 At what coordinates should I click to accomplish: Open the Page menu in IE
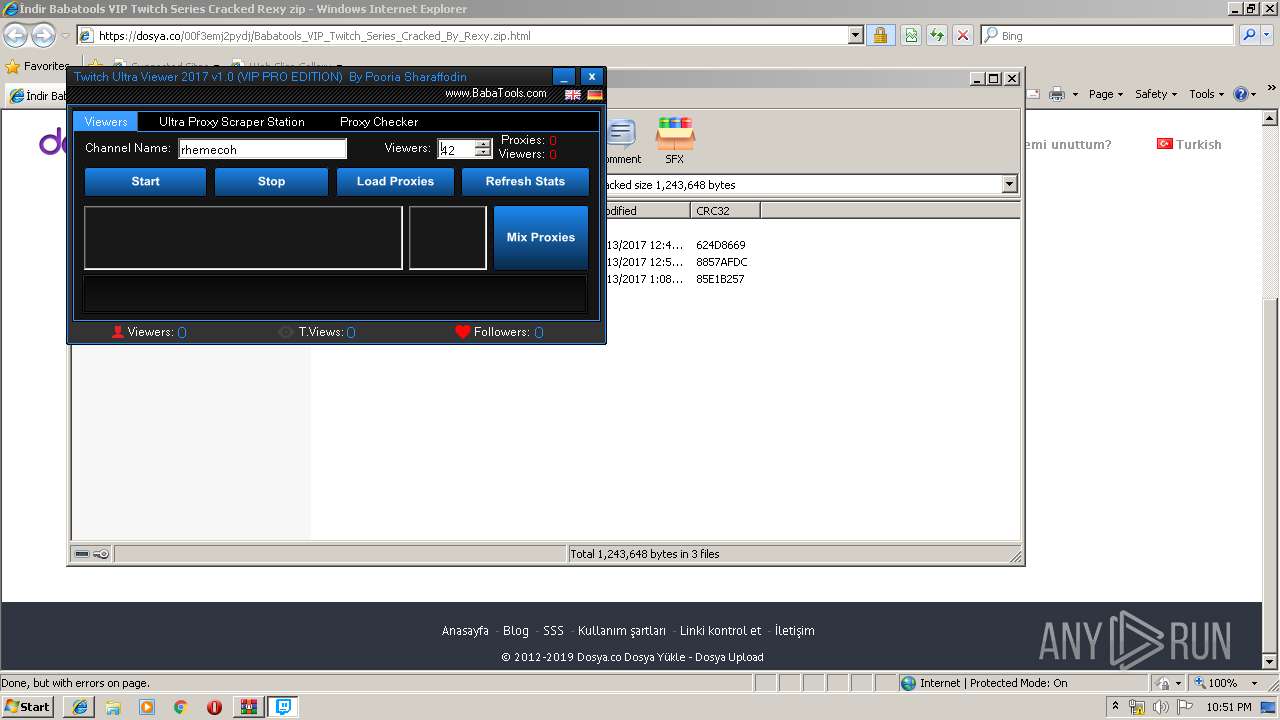(1106, 94)
